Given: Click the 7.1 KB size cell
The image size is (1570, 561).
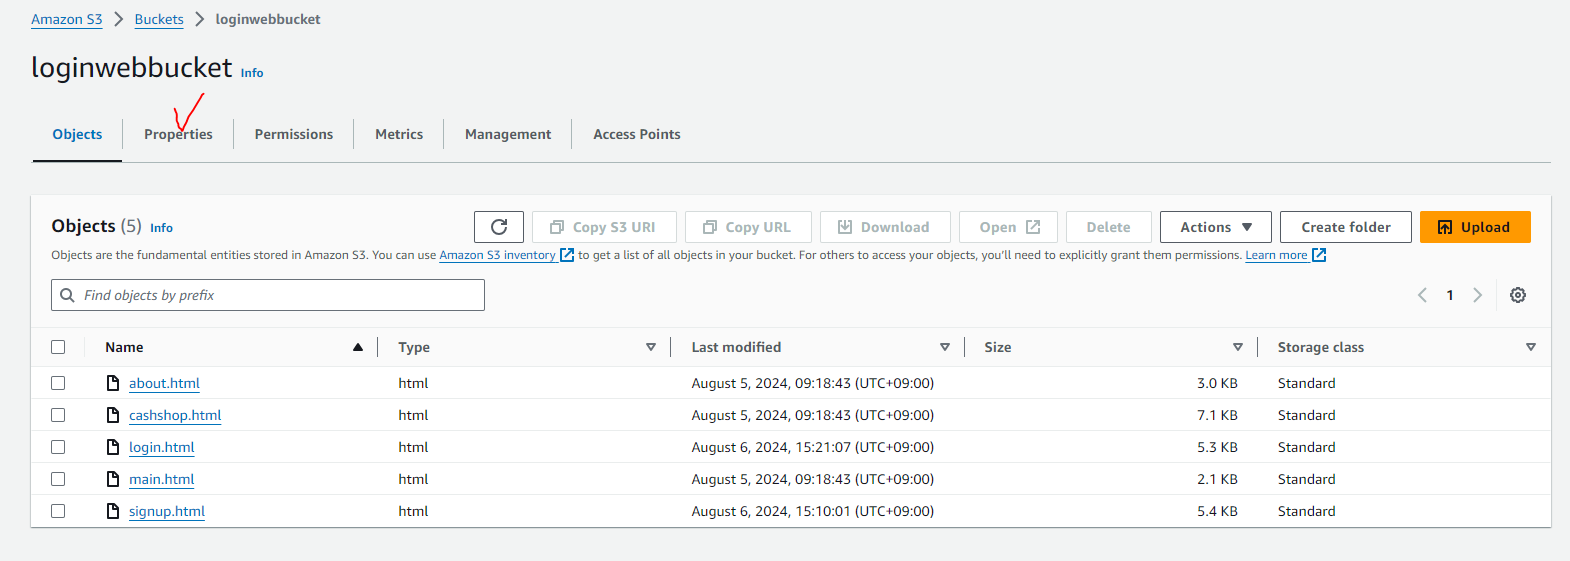Looking at the screenshot, I should coord(1217,415).
